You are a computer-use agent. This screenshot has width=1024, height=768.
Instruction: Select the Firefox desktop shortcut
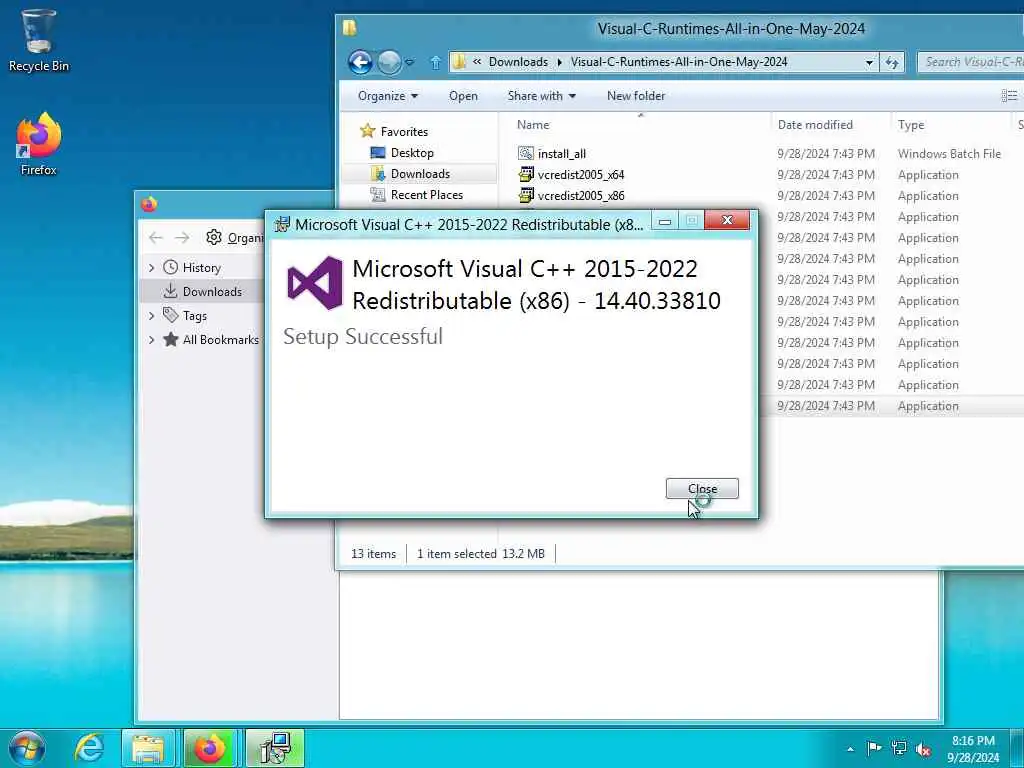pyautogui.click(x=39, y=144)
